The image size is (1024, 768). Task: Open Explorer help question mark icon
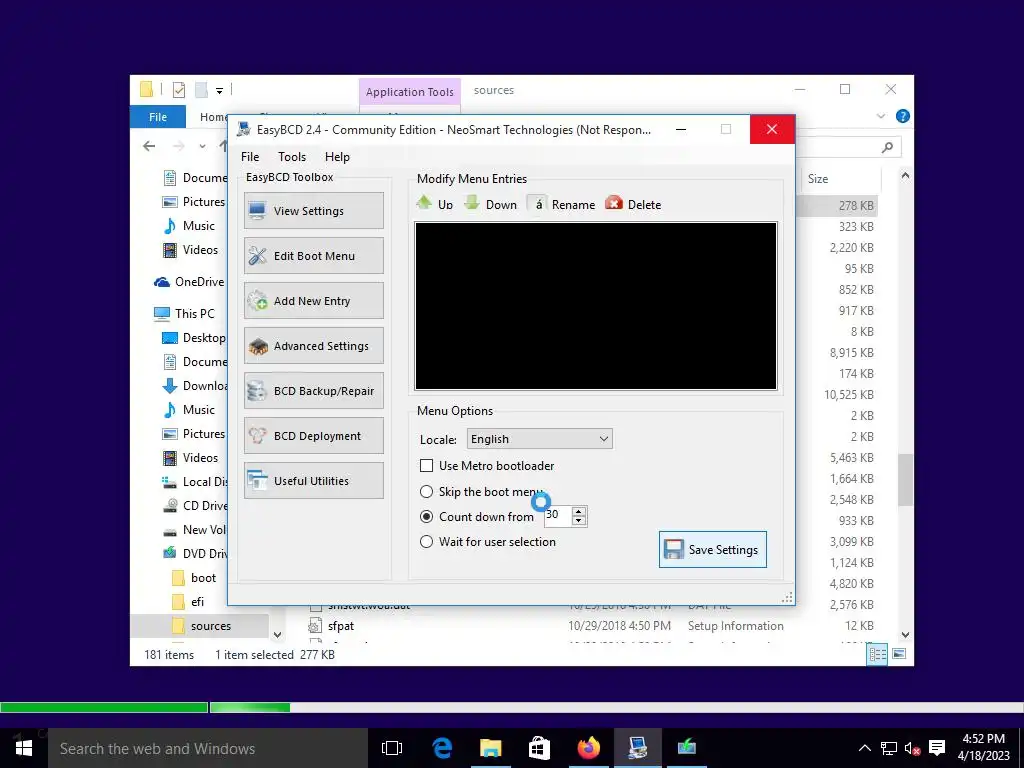903,116
